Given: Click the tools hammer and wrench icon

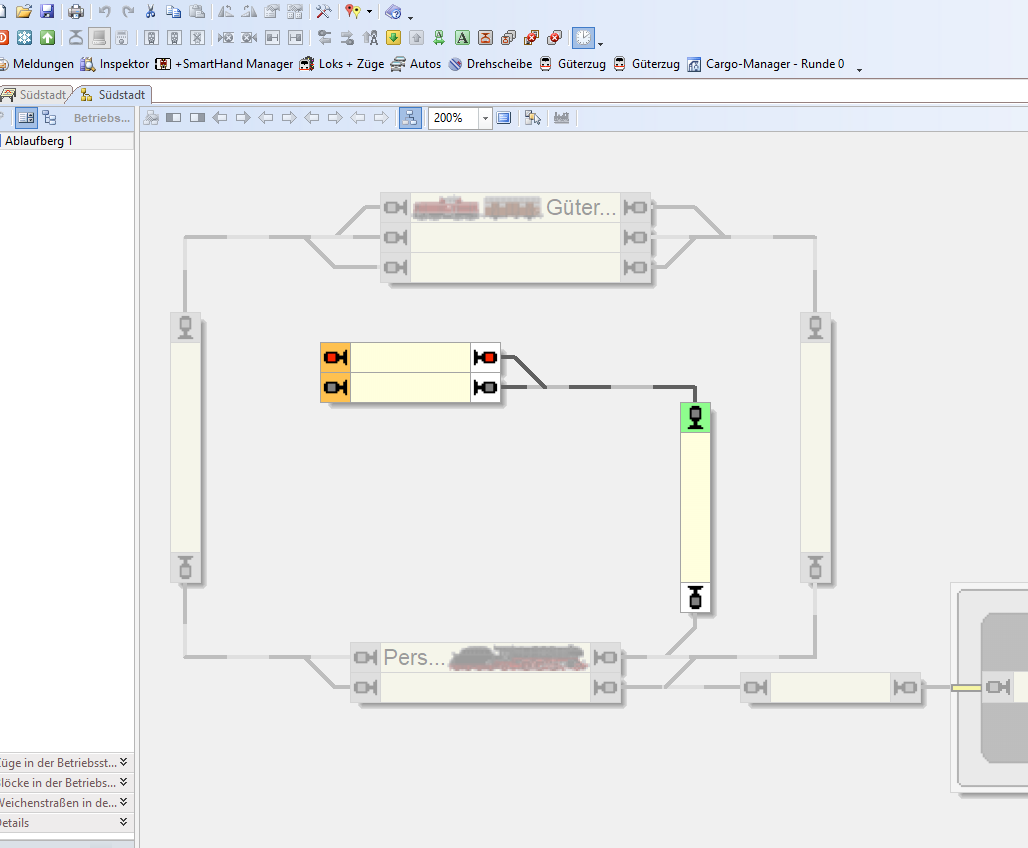Looking at the screenshot, I should tap(323, 12).
